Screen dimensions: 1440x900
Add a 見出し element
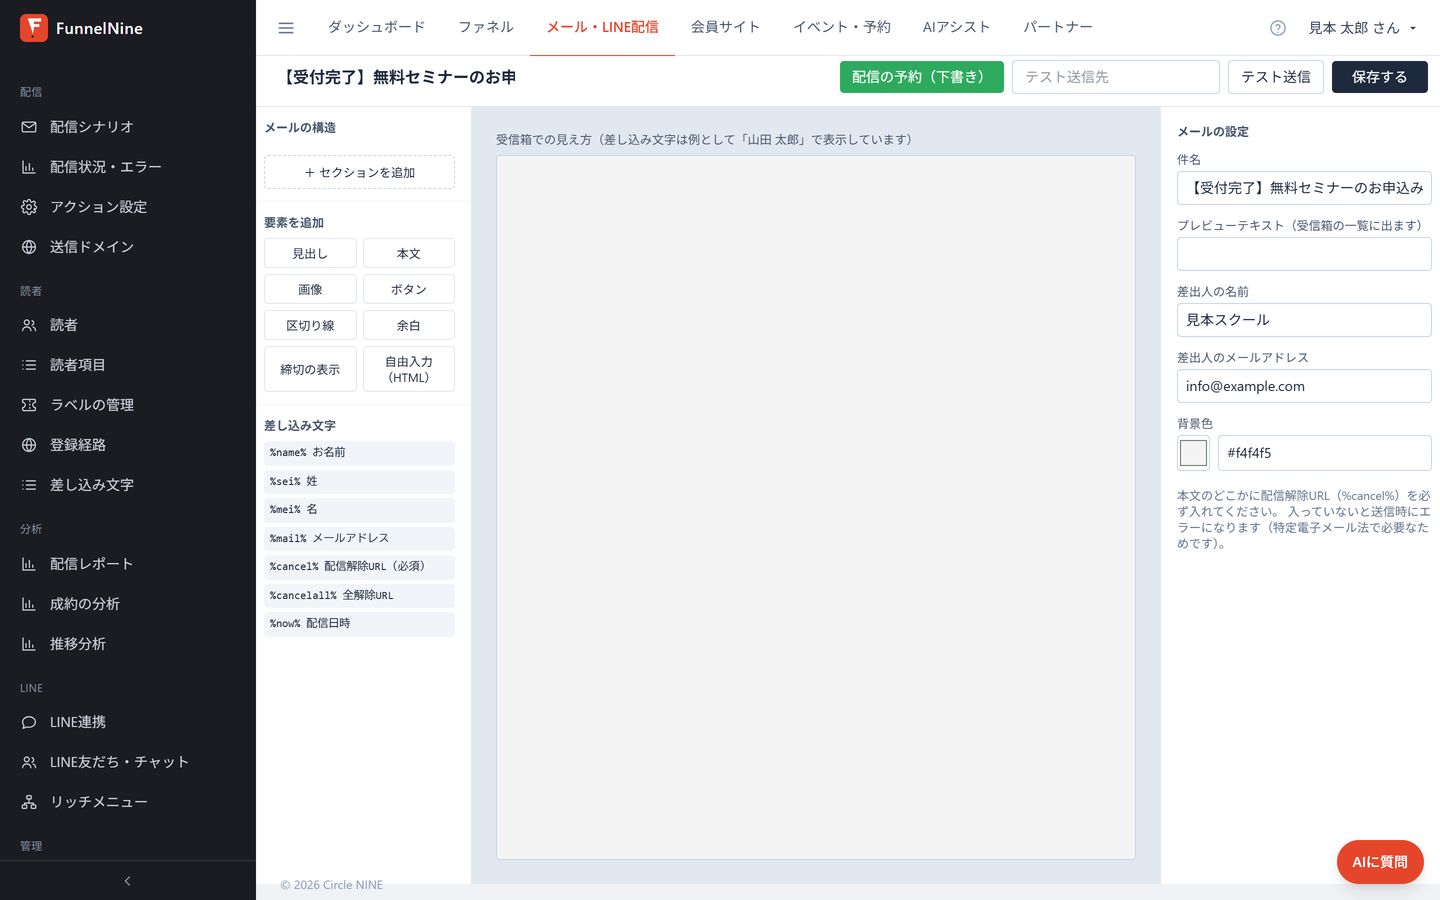tap(310, 254)
